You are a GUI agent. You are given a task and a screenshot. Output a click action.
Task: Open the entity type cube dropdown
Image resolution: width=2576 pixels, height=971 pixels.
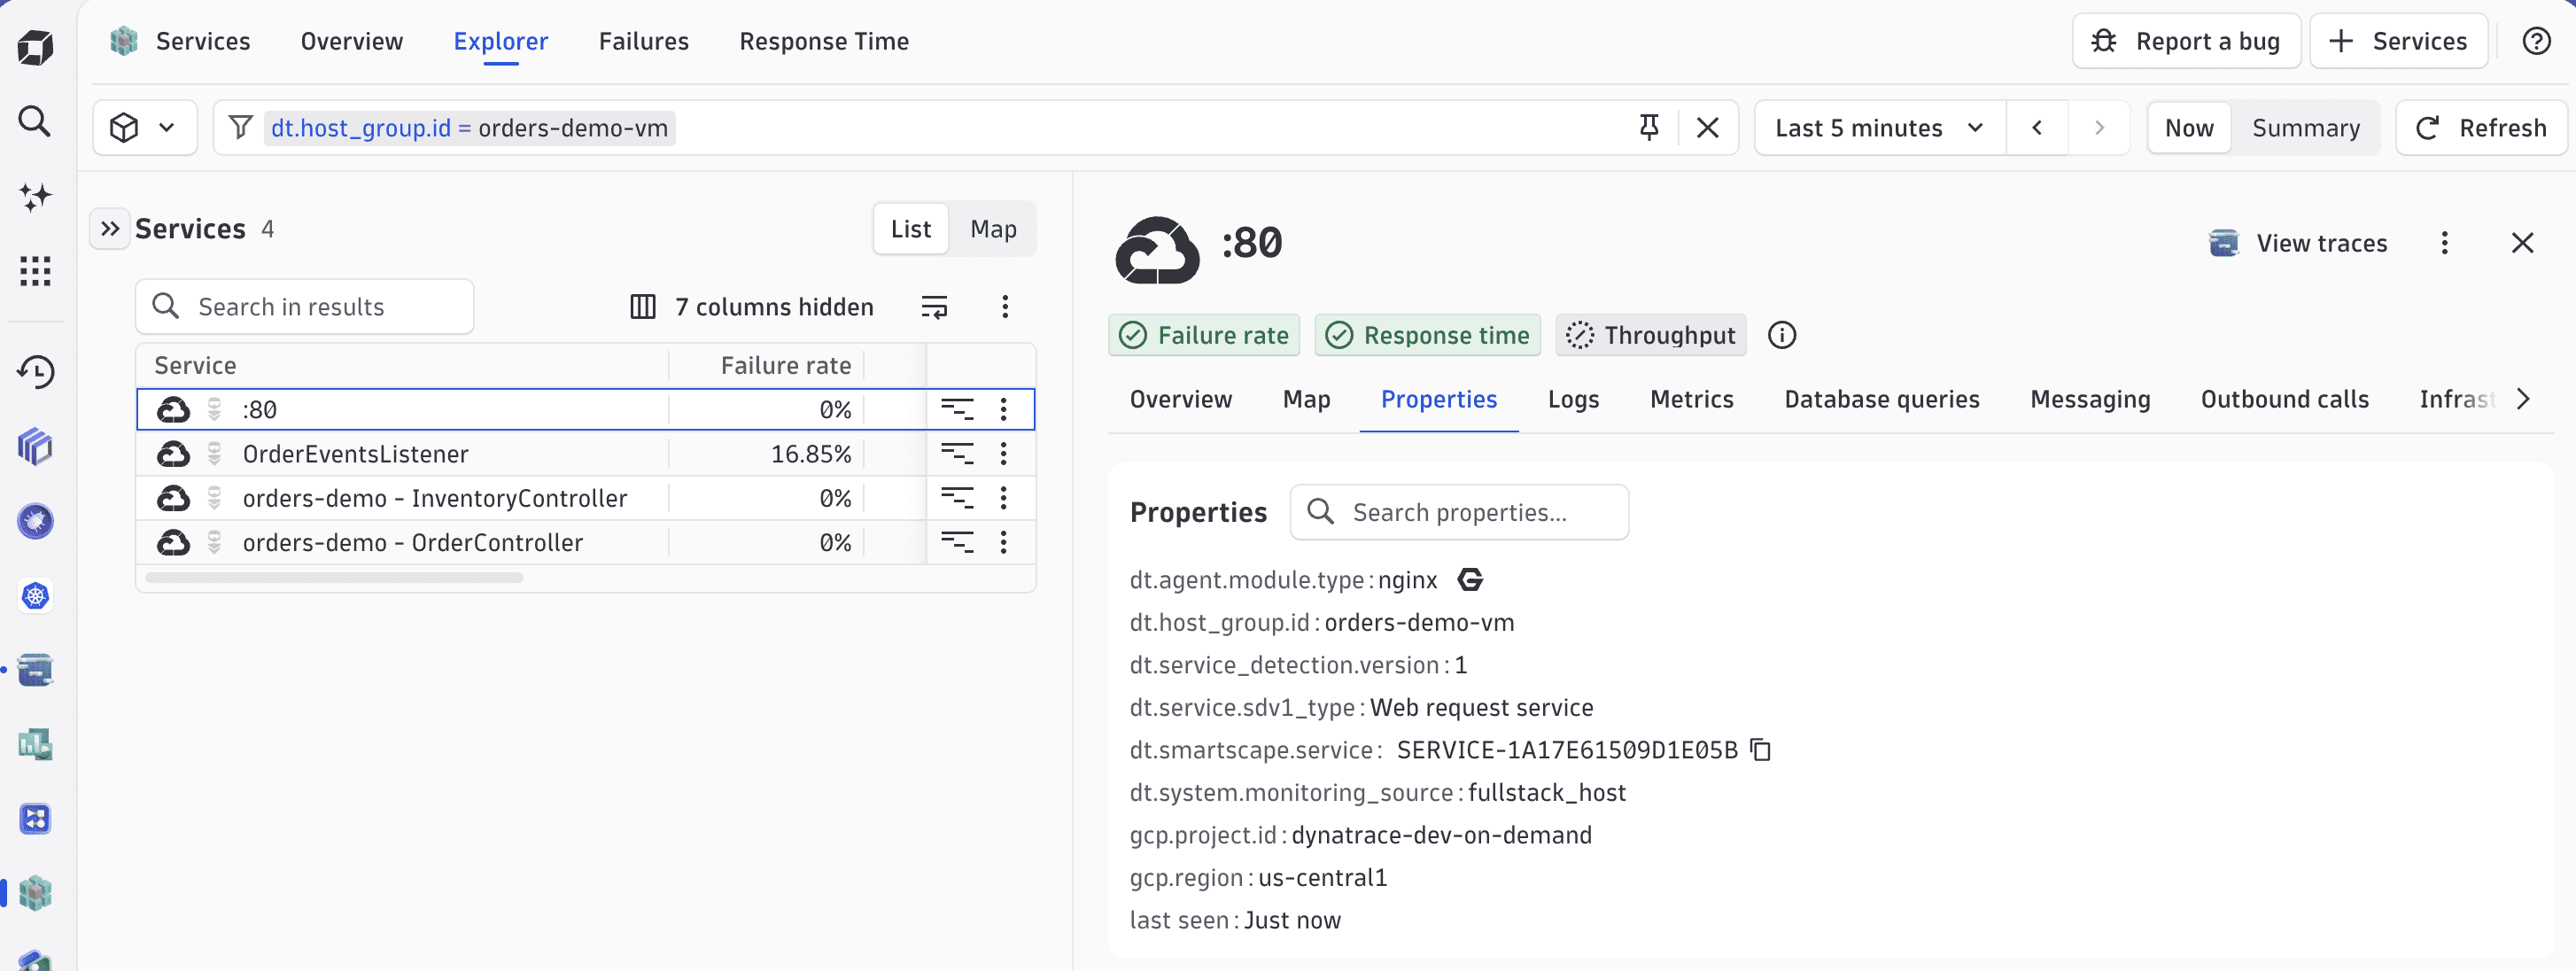(x=144, y=127)
